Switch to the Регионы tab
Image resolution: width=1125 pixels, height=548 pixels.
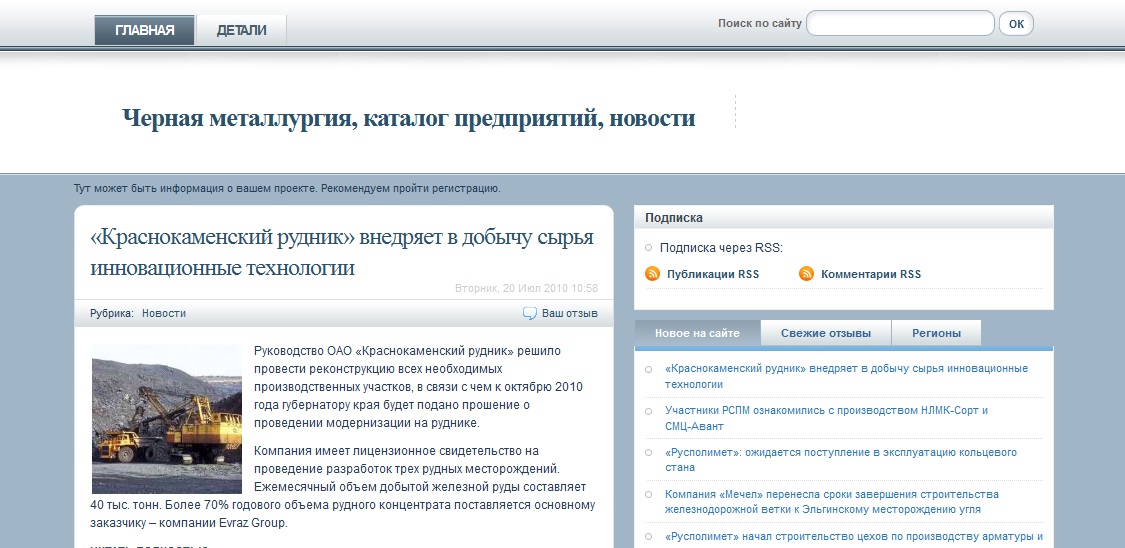pyautogui.click(x=936, y=333)
